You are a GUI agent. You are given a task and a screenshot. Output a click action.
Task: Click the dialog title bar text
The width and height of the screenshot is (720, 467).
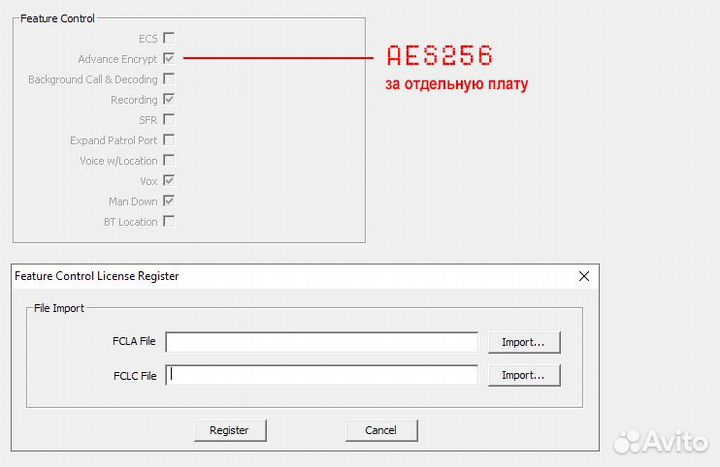(x=97, y=276)
